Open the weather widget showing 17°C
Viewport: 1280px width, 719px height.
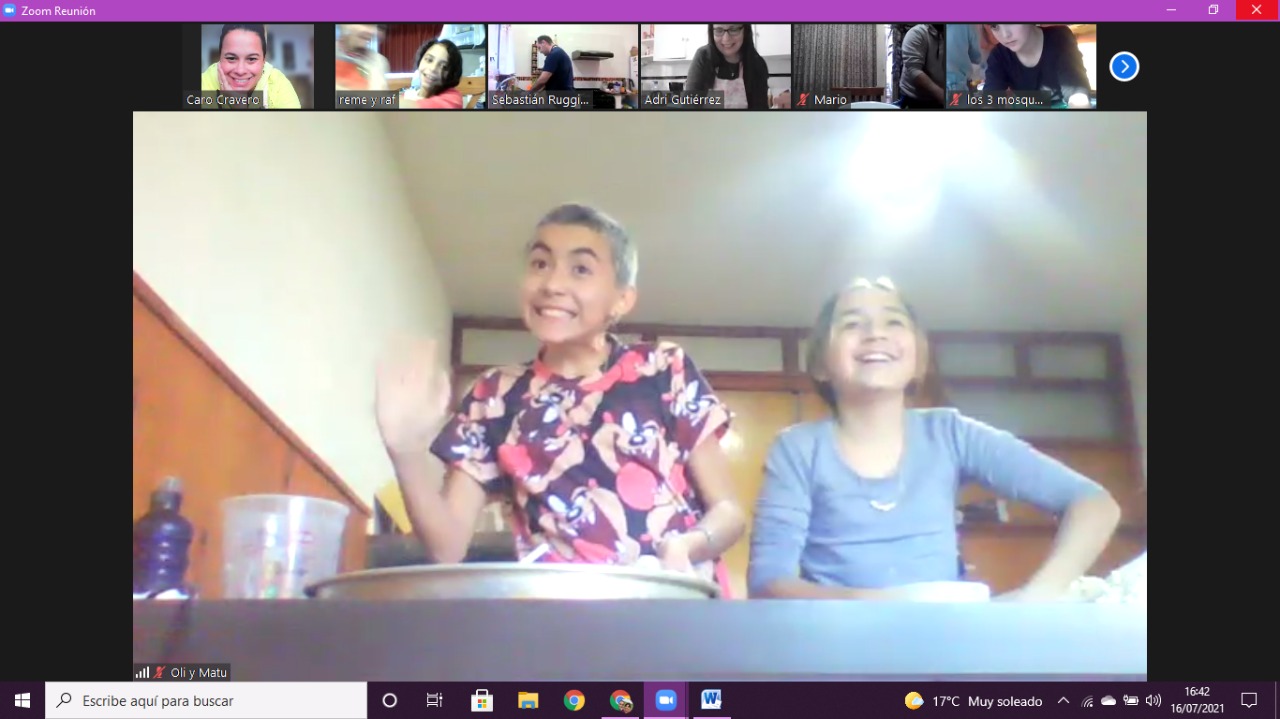pos(973,701)
